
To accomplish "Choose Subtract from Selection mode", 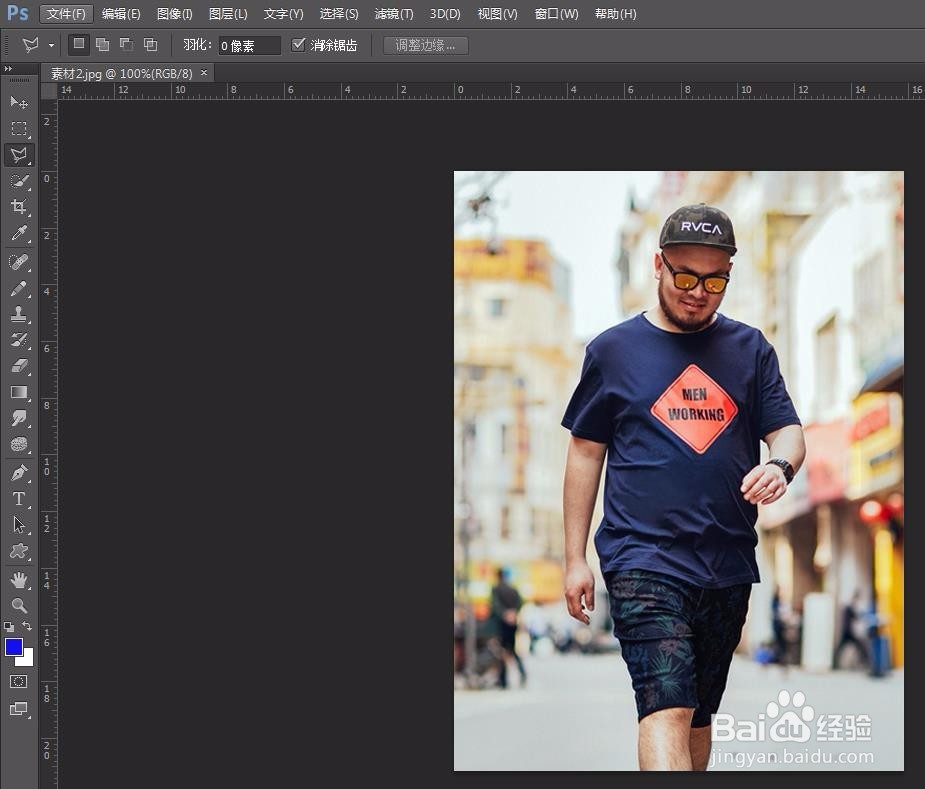I will [126, 44].
